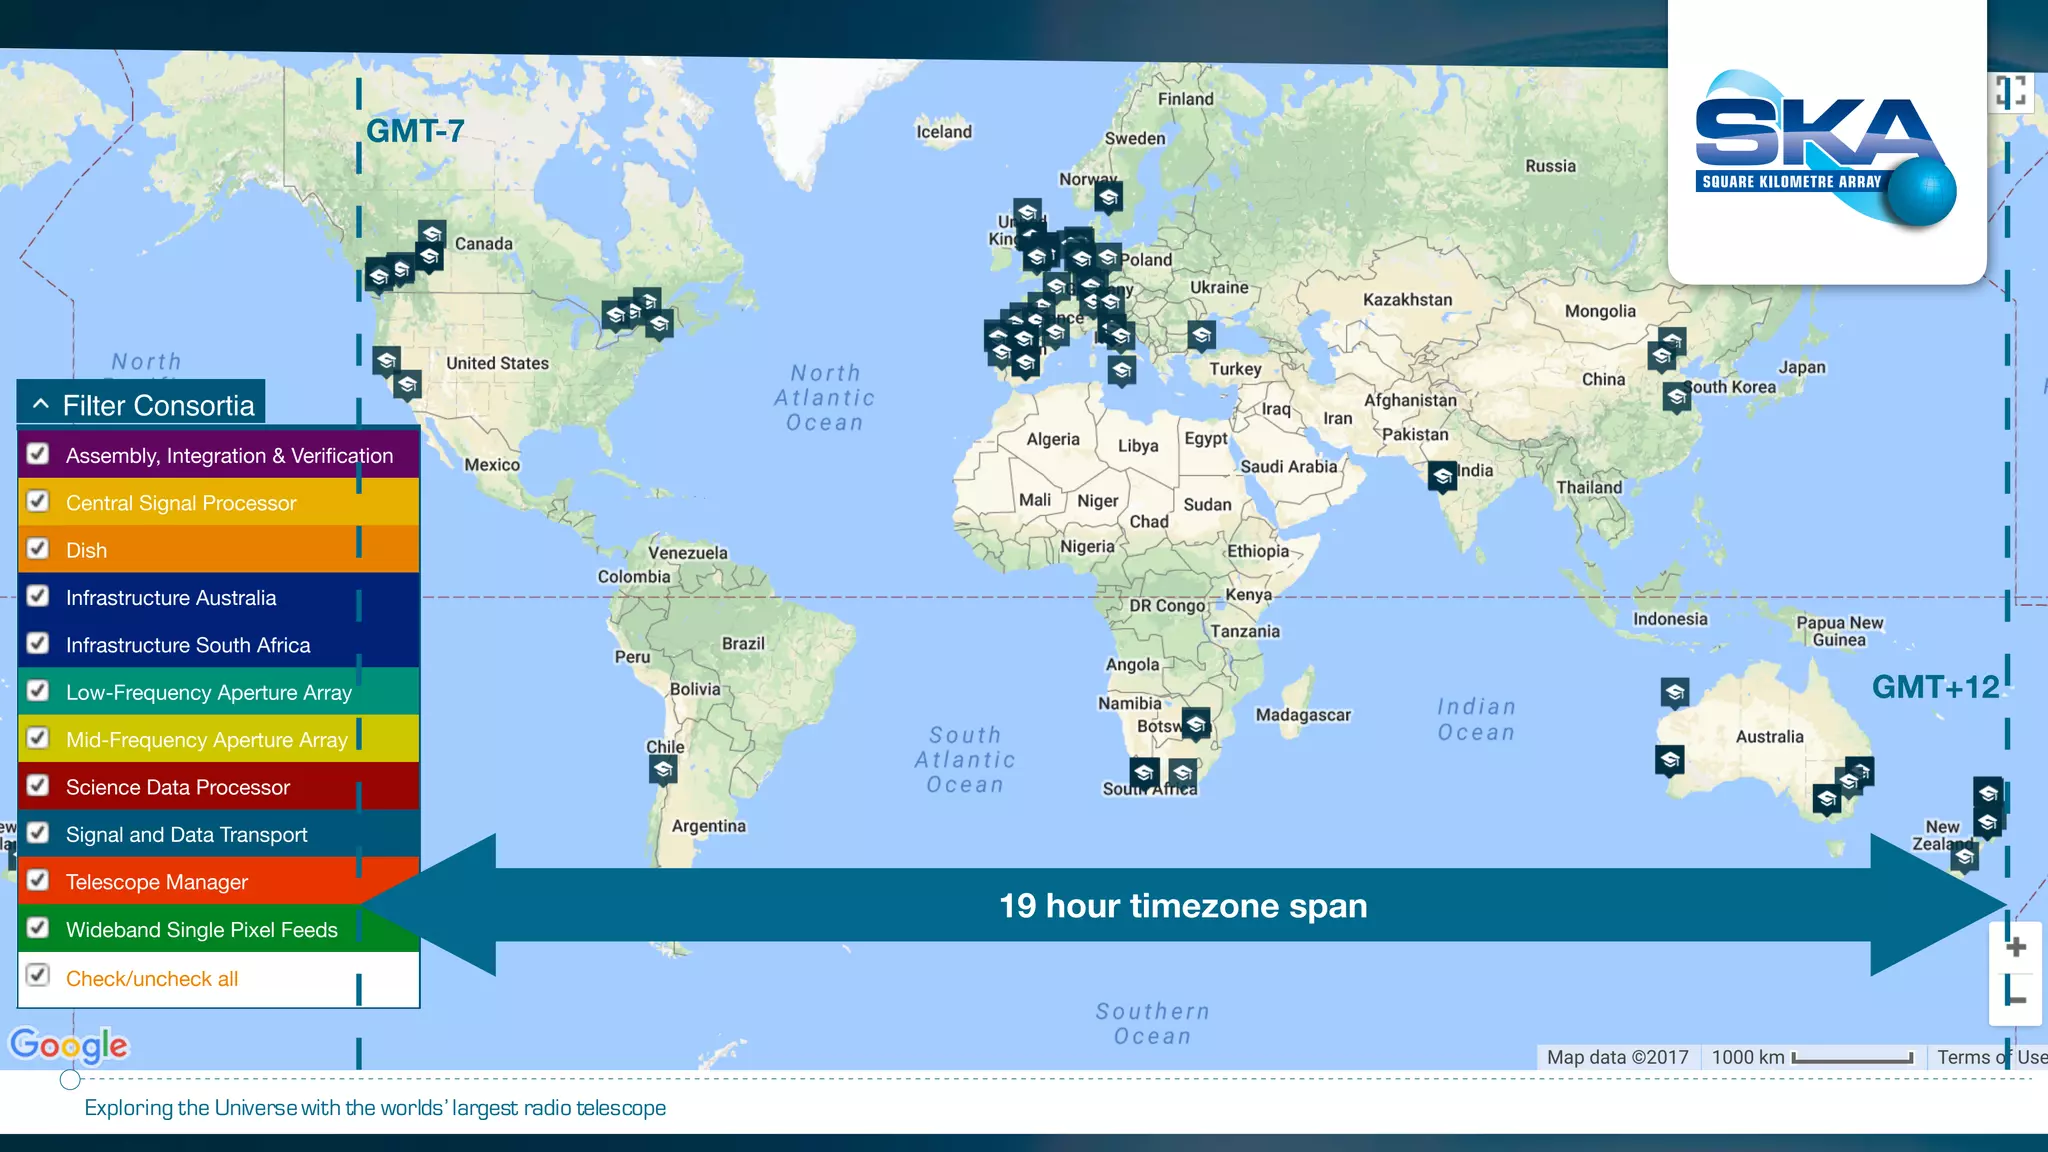Toggle the Check/uncheck all checkbox

point(38,975)
